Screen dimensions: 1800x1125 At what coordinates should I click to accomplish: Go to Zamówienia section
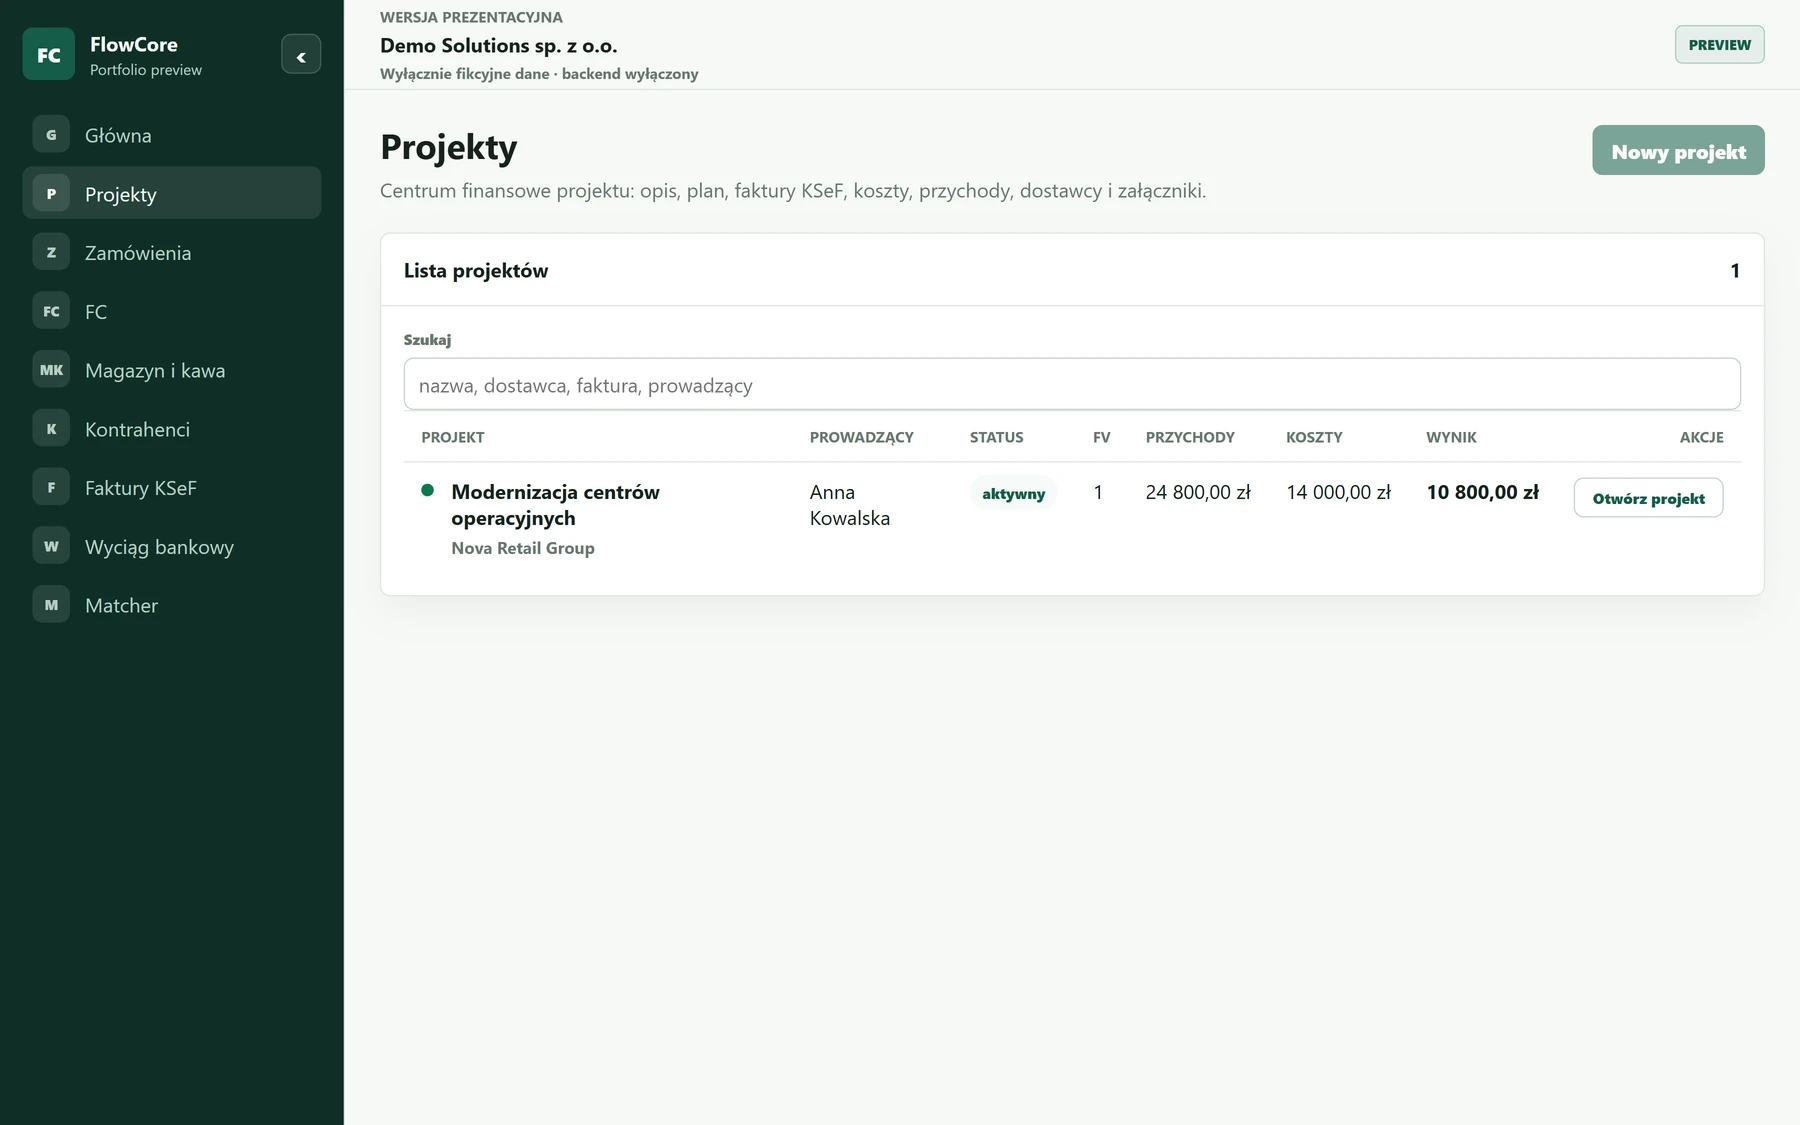172,252
